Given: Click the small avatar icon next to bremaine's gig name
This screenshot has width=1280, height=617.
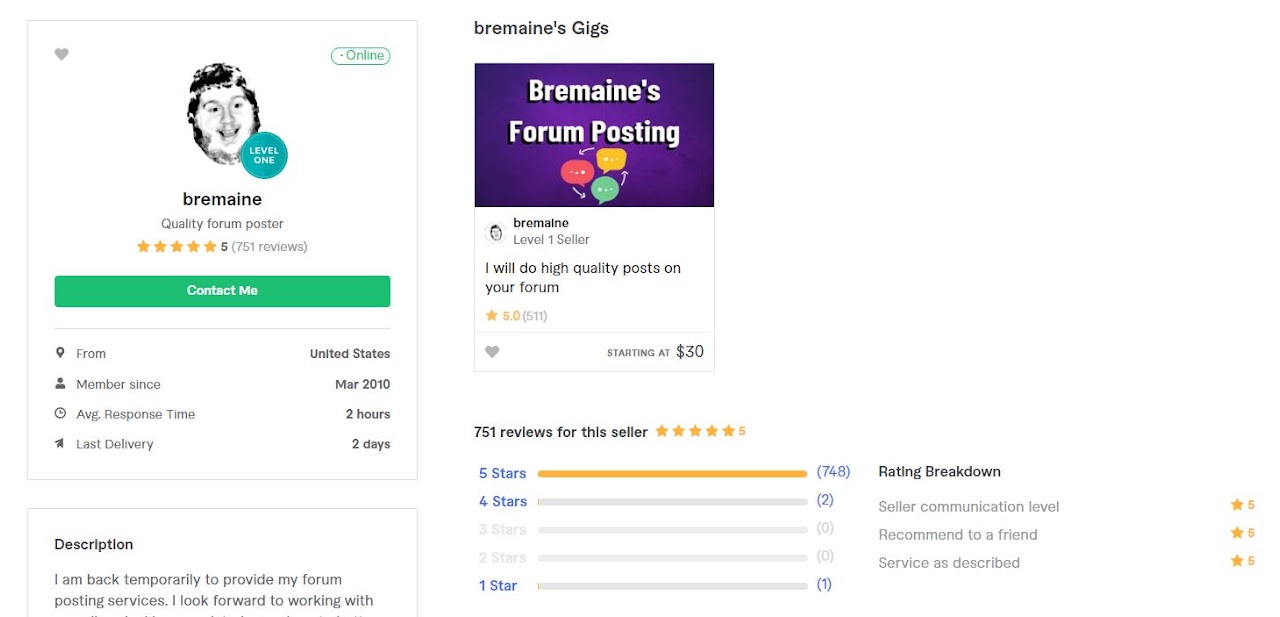Looking at the screenshot, I should click(495, 231).
